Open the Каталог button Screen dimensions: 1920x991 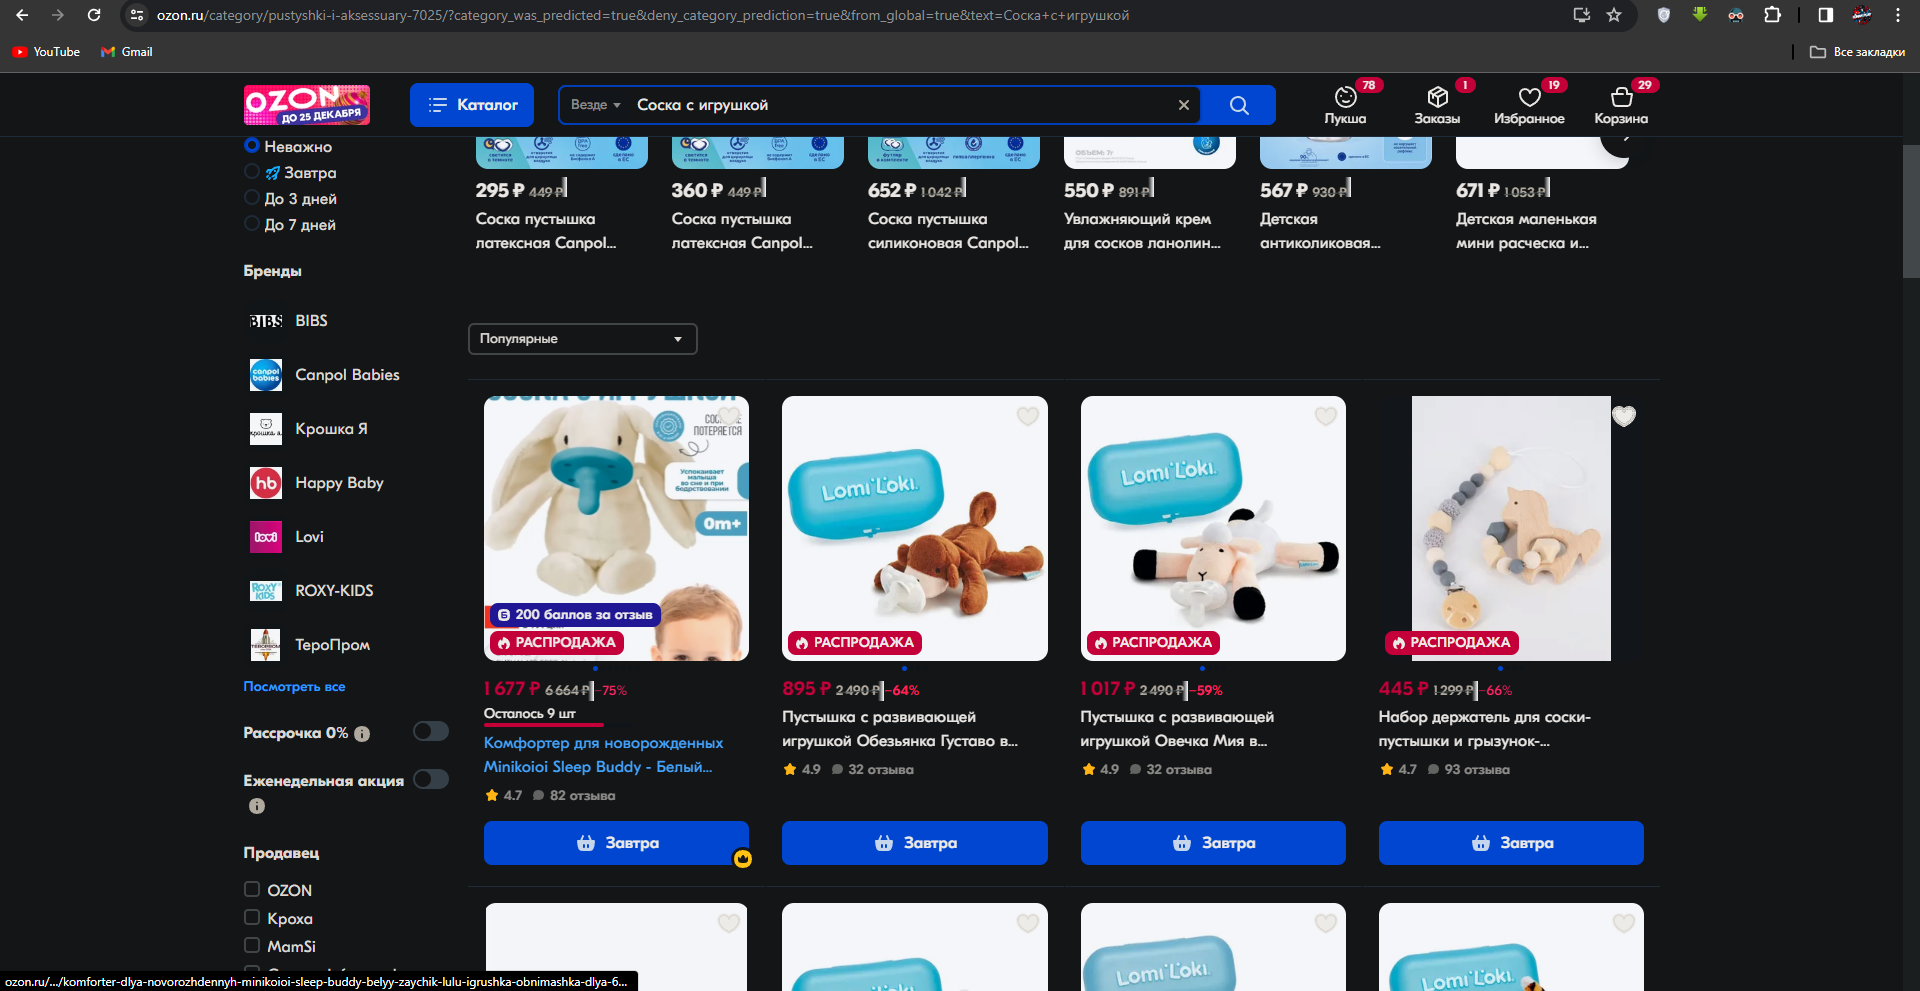pyautogui.click(x=471, y=105)
